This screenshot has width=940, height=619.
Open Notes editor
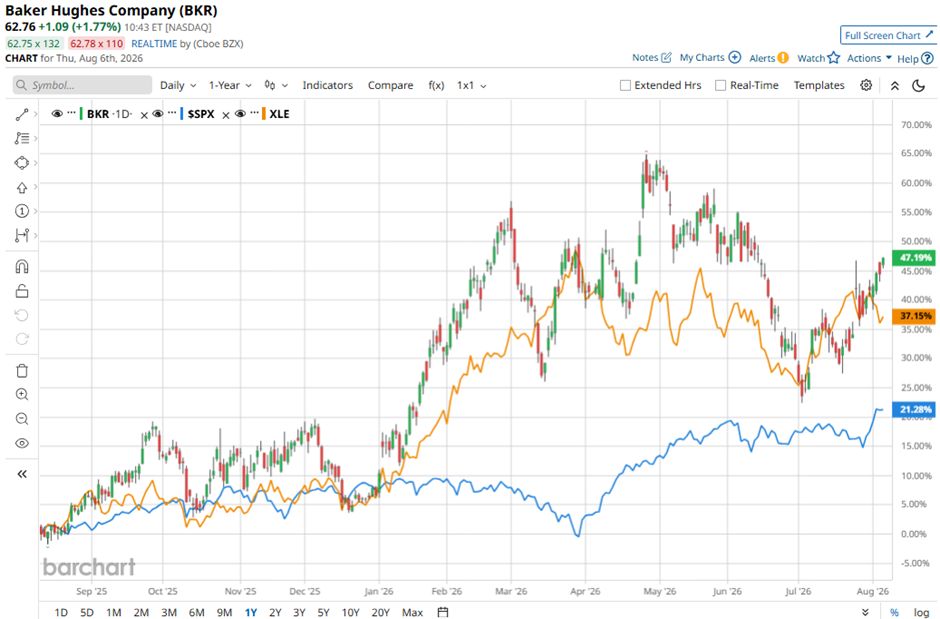(x=652, y=58)
